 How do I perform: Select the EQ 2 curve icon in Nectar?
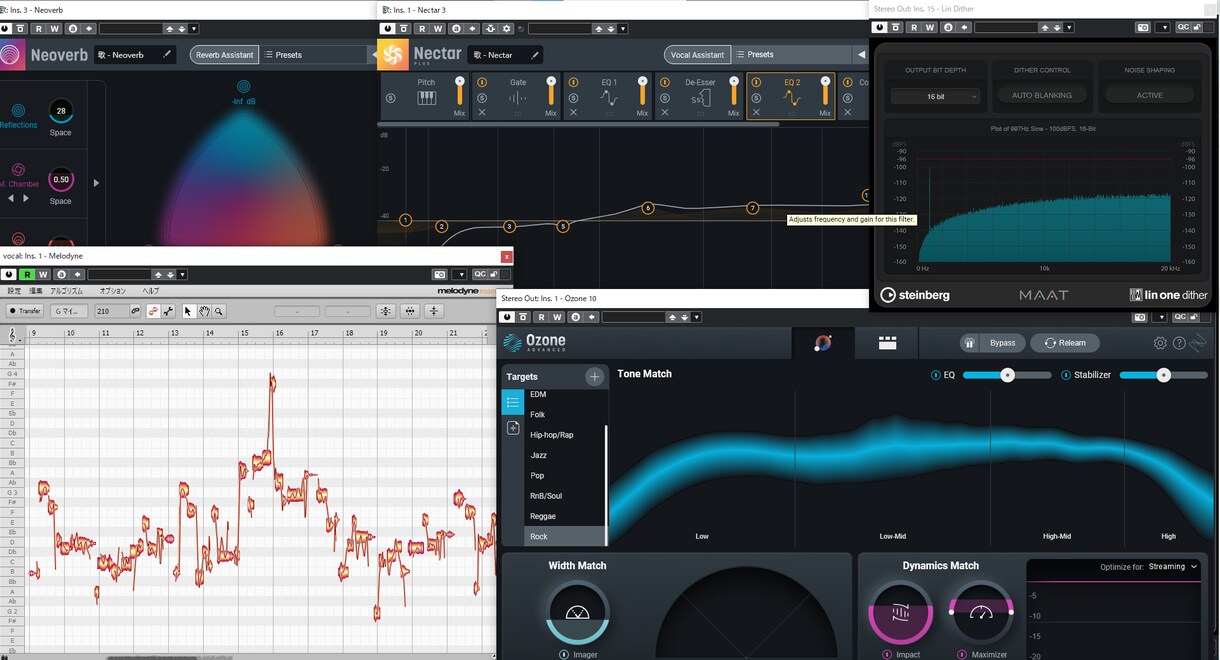pos(792,98)
